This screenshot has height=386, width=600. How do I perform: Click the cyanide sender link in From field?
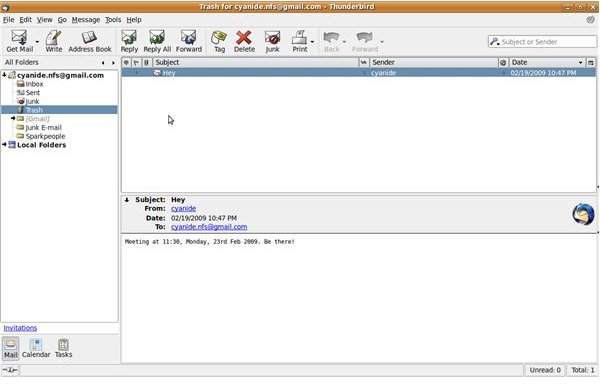[183, 208]
